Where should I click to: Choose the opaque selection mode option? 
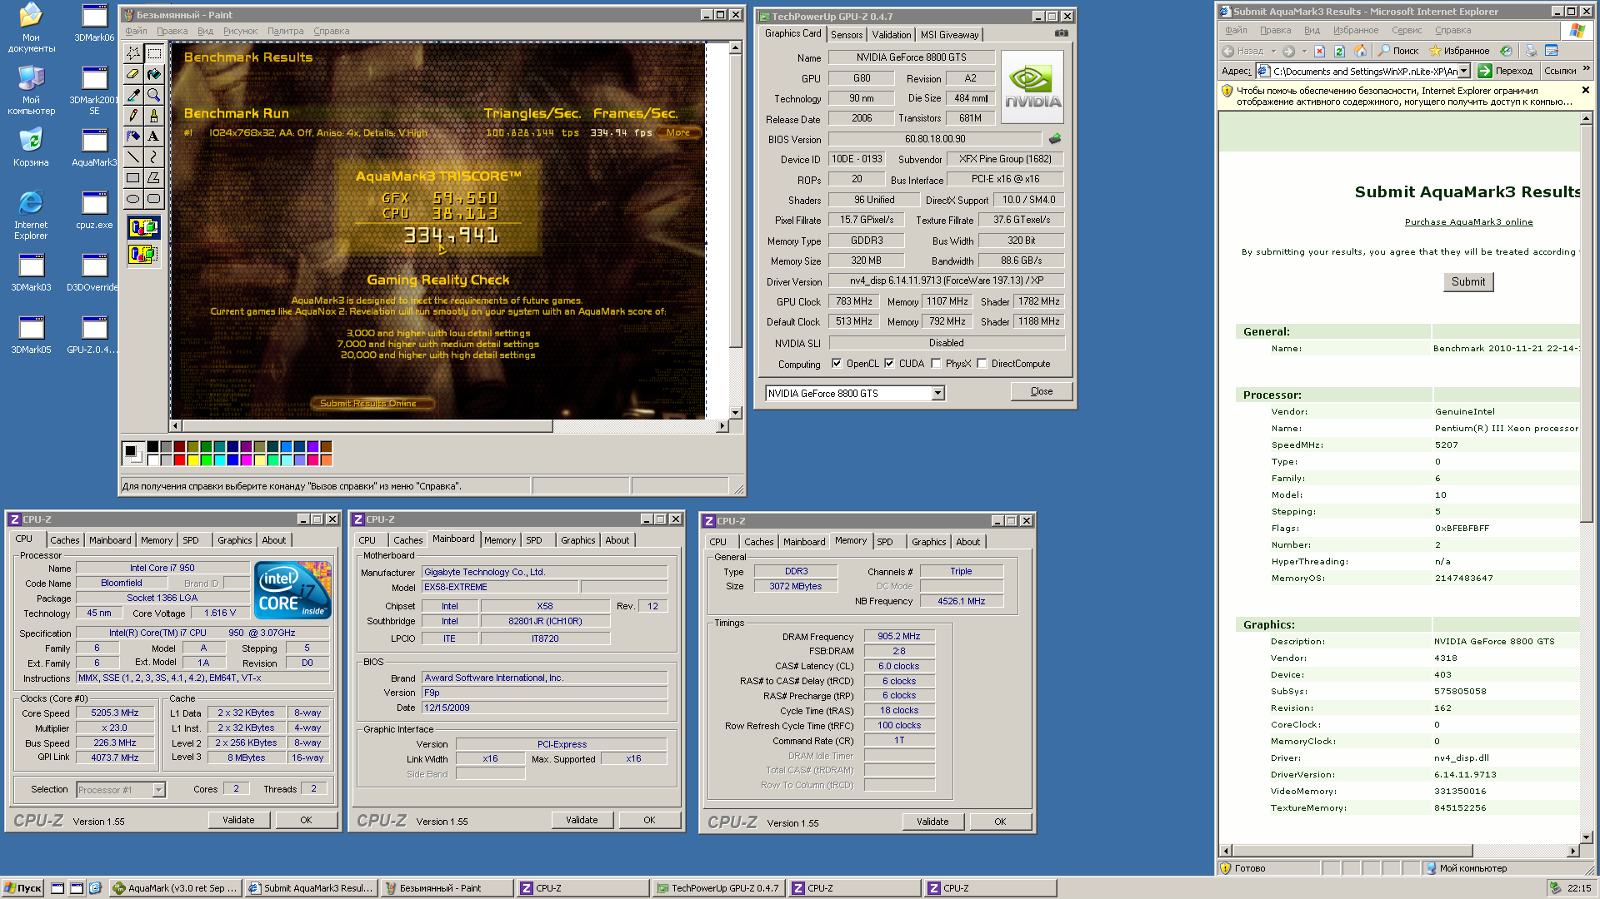click(143, 228)
